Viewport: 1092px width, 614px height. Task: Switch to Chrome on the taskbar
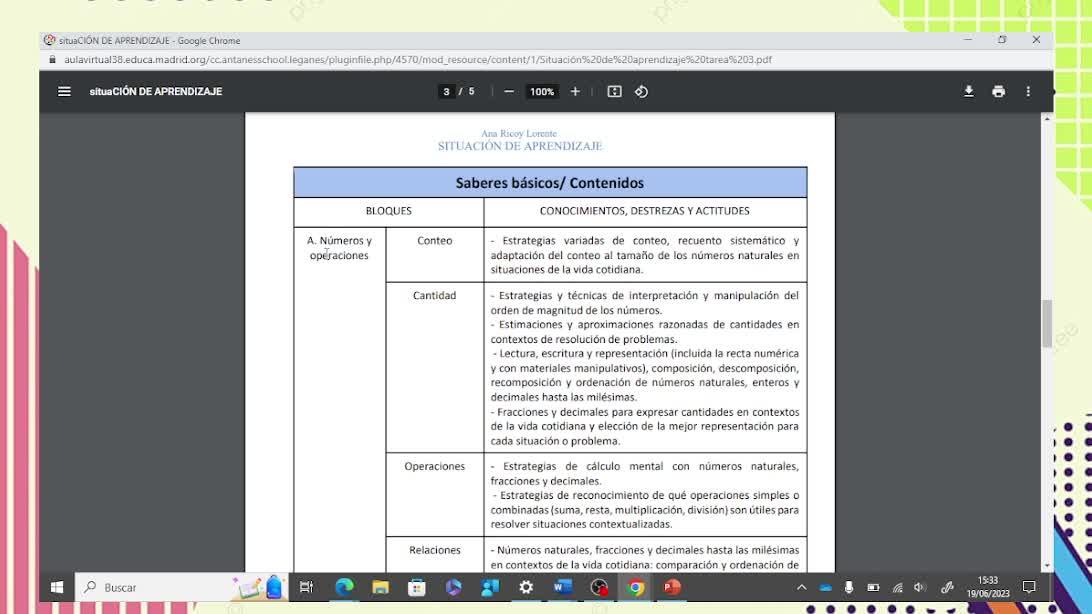point(635,588)
